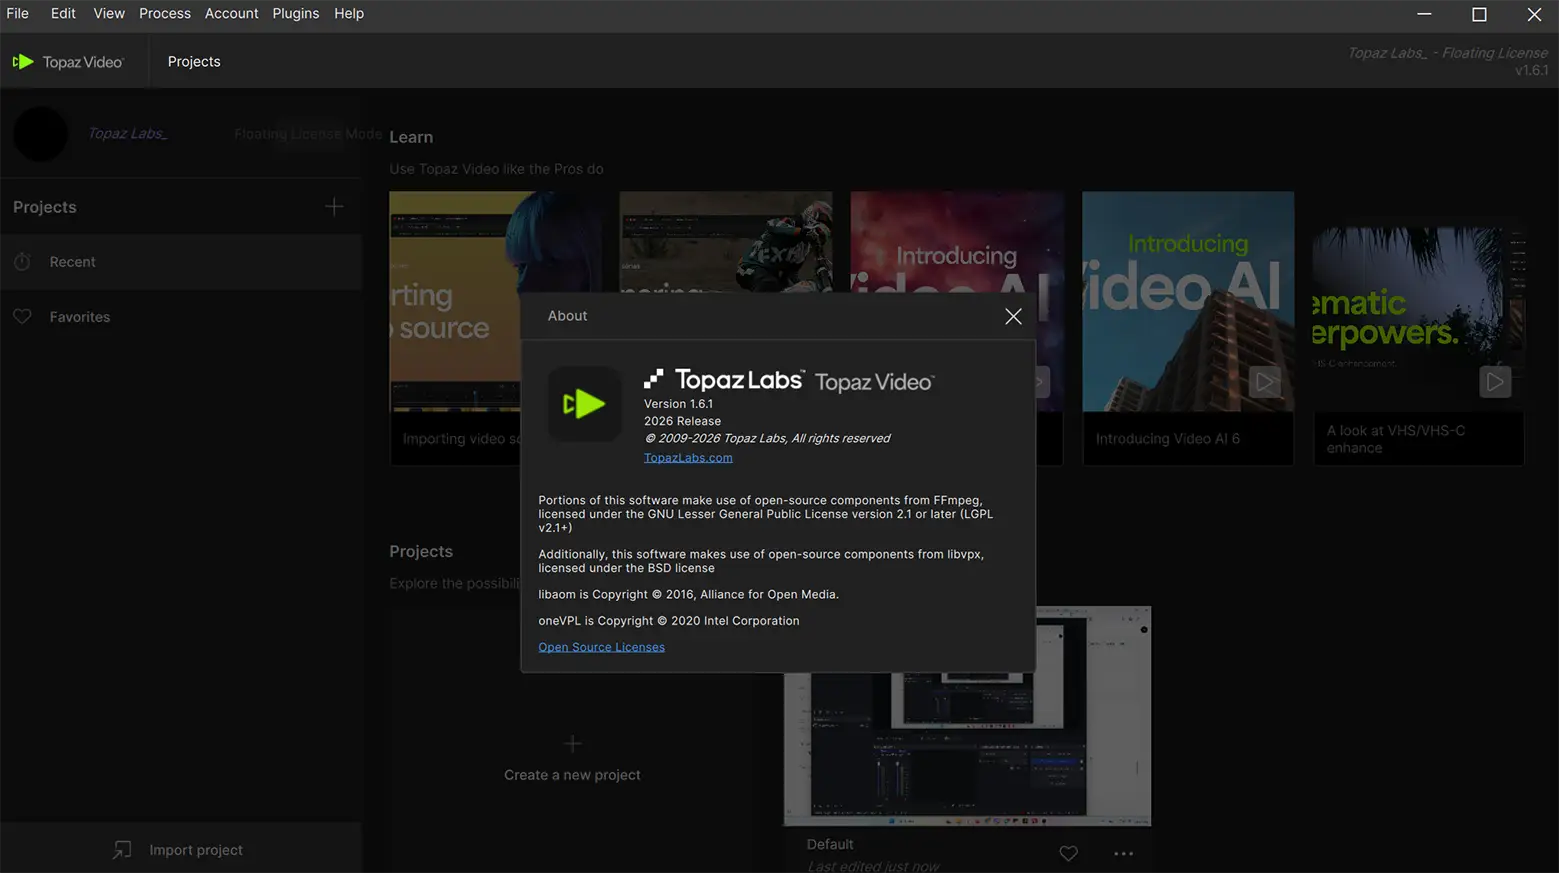Click the account avatar circle

pyautogui.click(x=40, y=134)
